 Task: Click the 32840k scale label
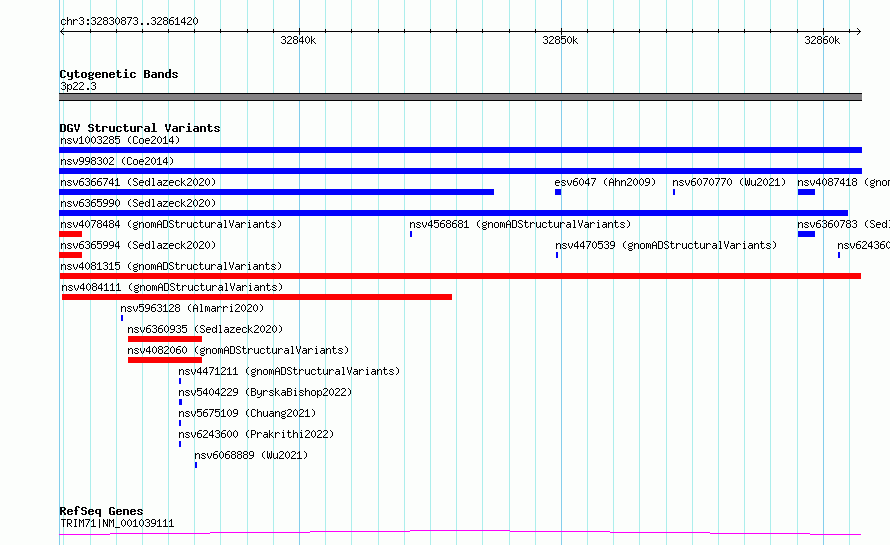click(298, 40)
